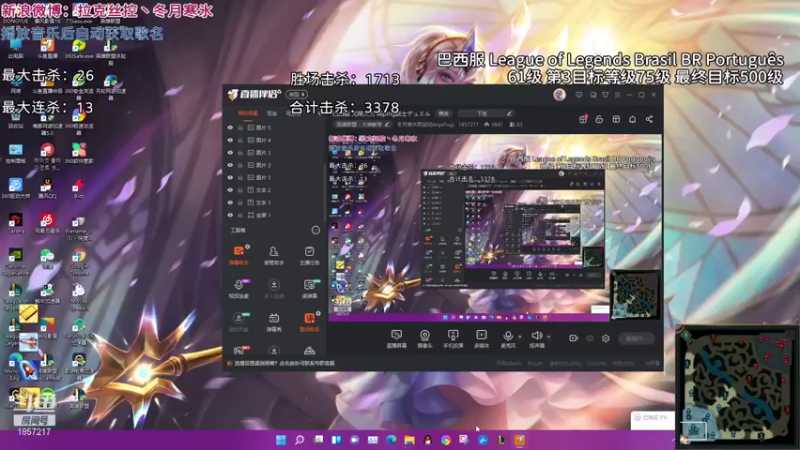Open the 读弹幕 tool

click(309, 288)
